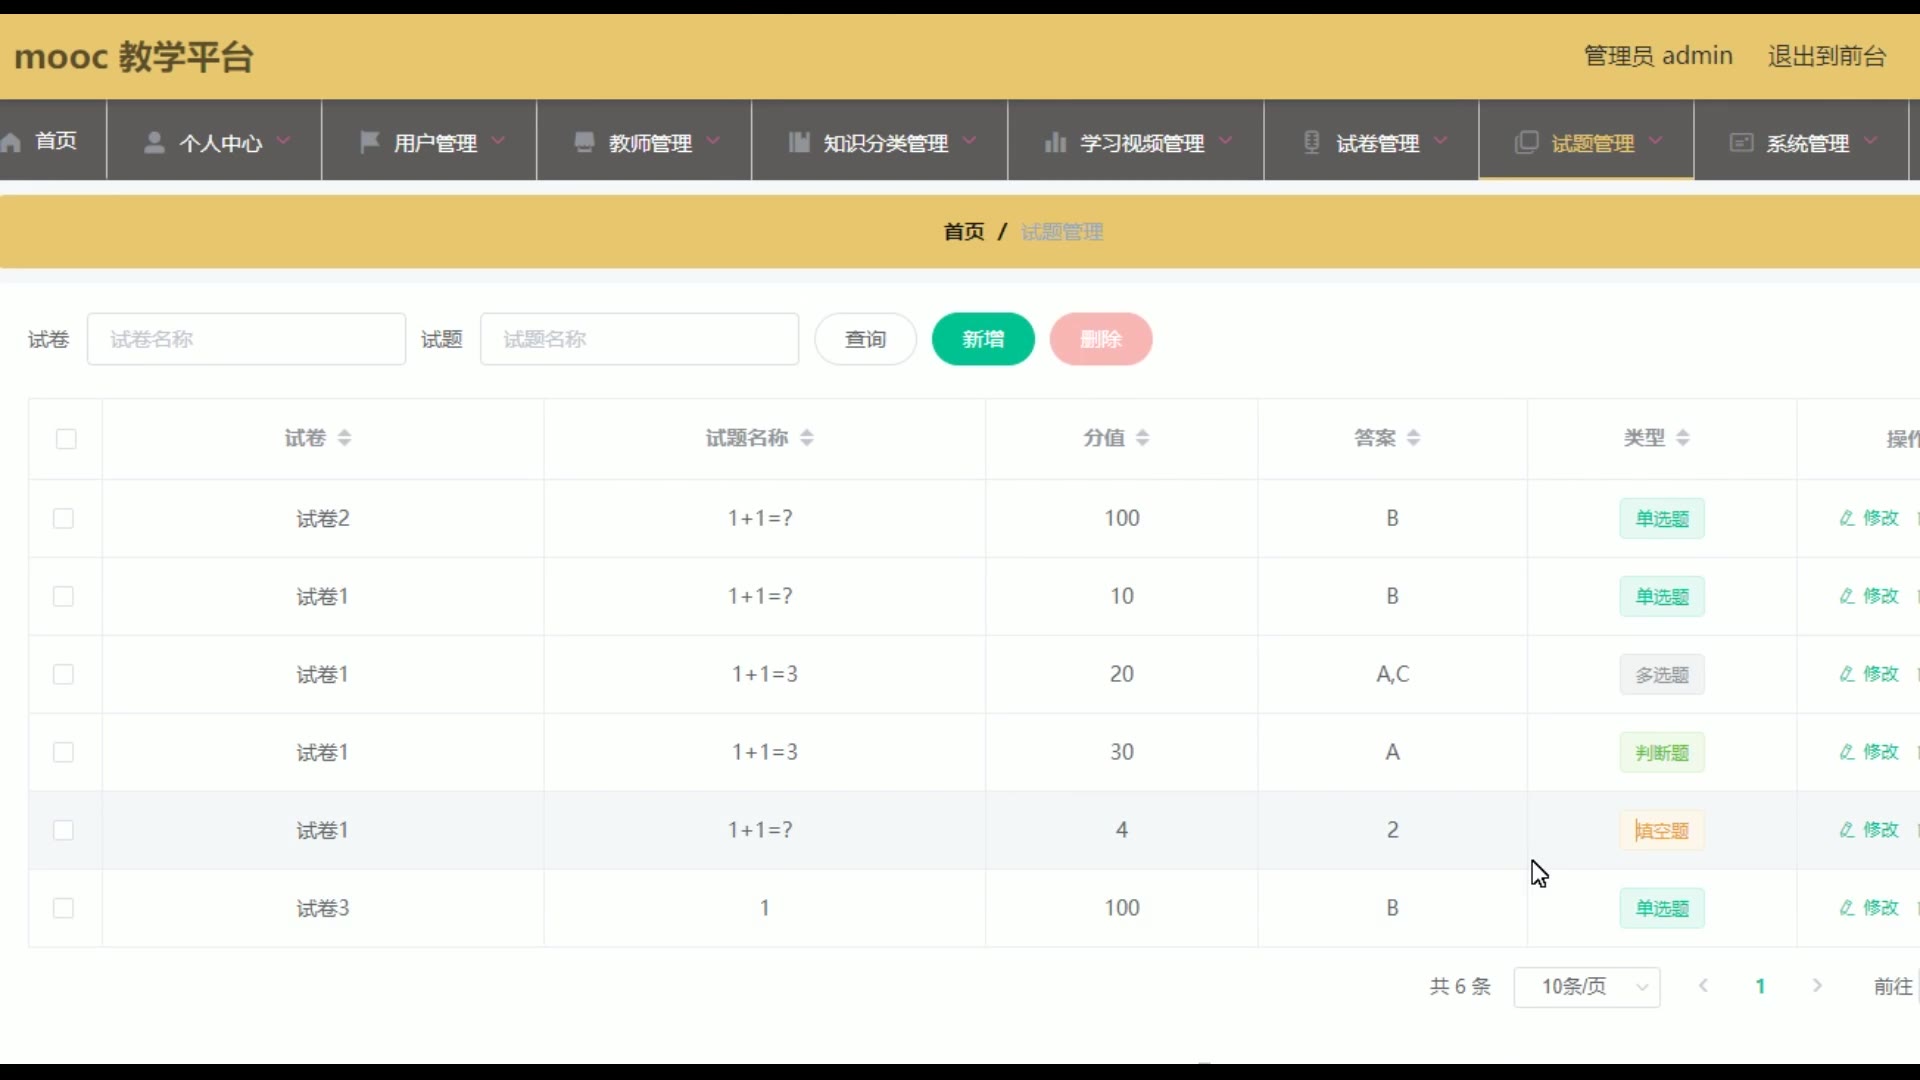
Task: Open the 知识分类管理 menu item
Action: pyautogui.click(x=884, y=143)
